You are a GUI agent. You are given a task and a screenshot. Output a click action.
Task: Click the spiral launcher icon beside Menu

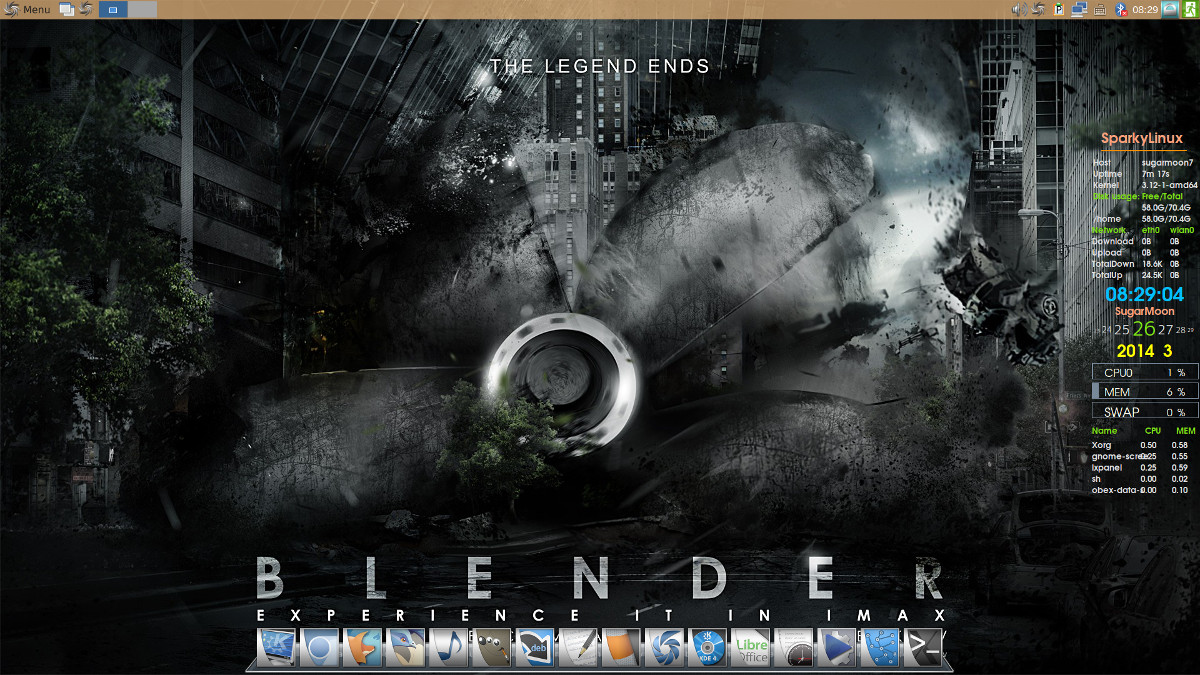(87, 9)
